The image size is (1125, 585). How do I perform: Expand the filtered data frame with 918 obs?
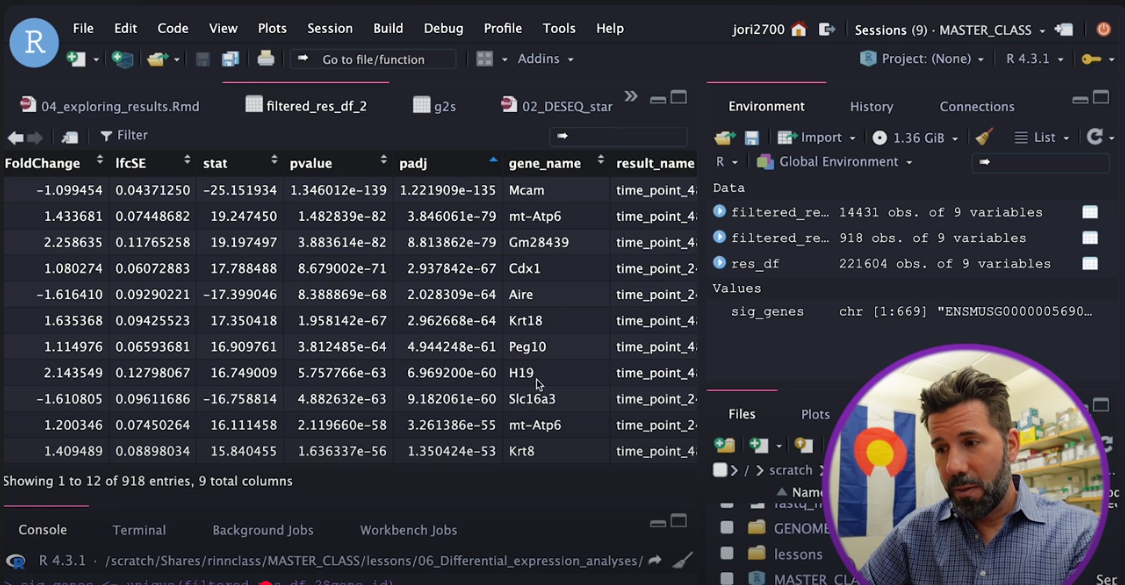(x=720, y=237)
